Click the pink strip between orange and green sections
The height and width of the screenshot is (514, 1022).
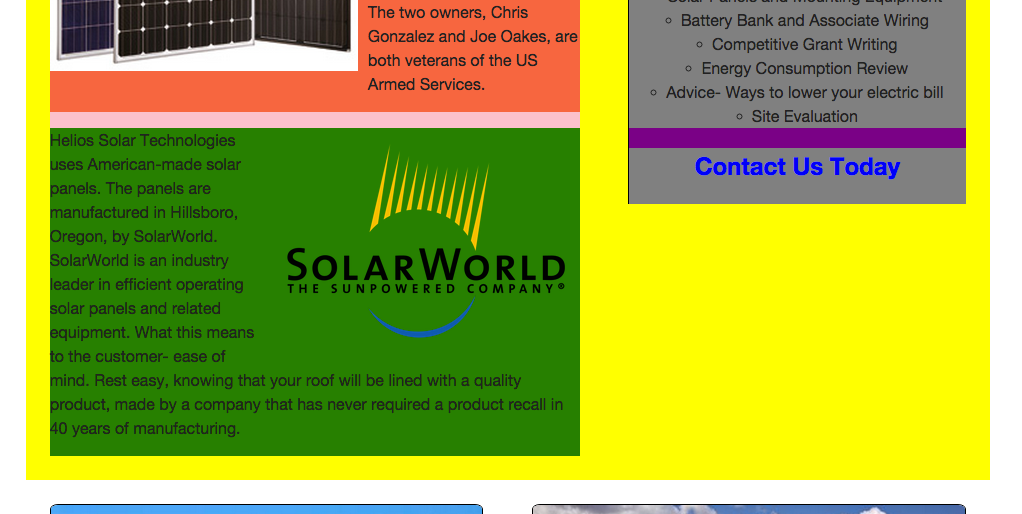pyautogui.click(x=315, y=120)
